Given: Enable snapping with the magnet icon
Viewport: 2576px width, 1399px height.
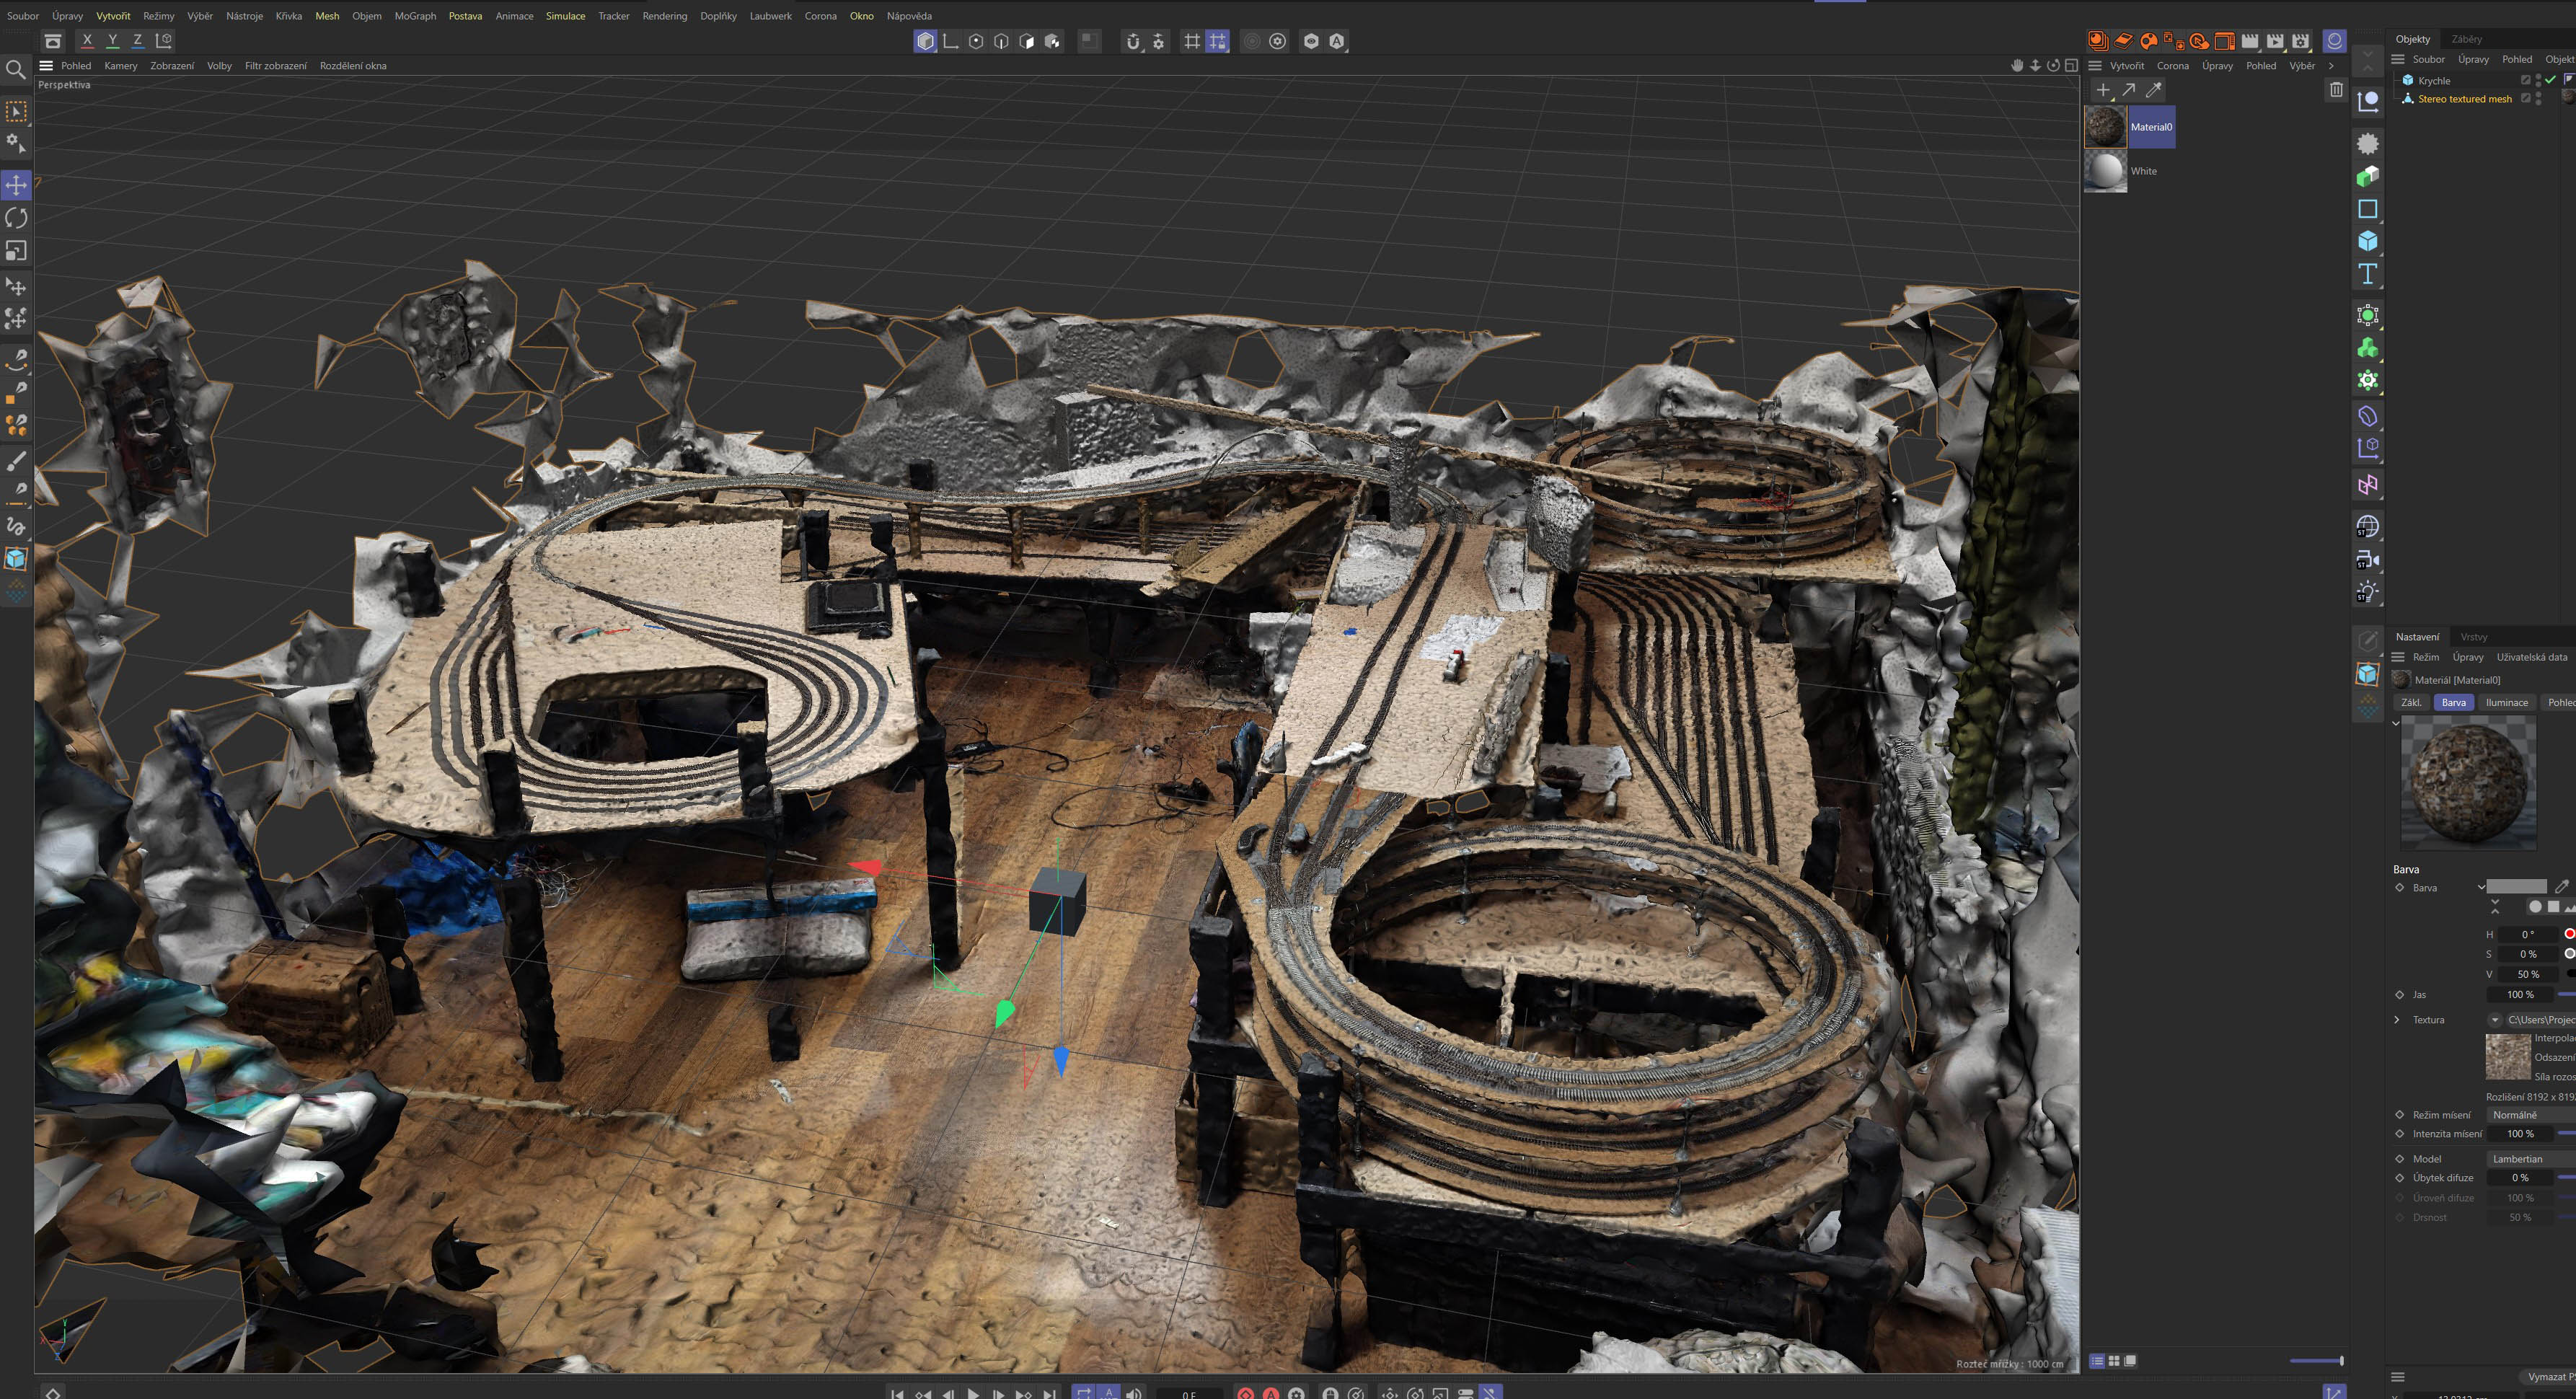Looking at the screenshot, I should (1132, 41).
